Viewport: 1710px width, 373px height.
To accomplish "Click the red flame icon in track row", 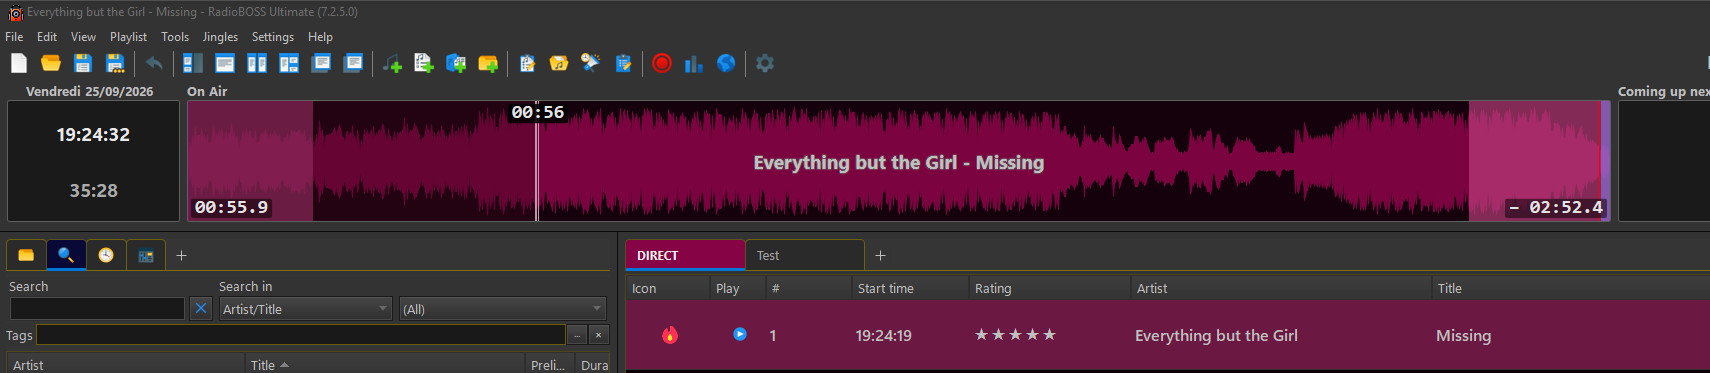I will pyautogui.click(x=670, y=335).
